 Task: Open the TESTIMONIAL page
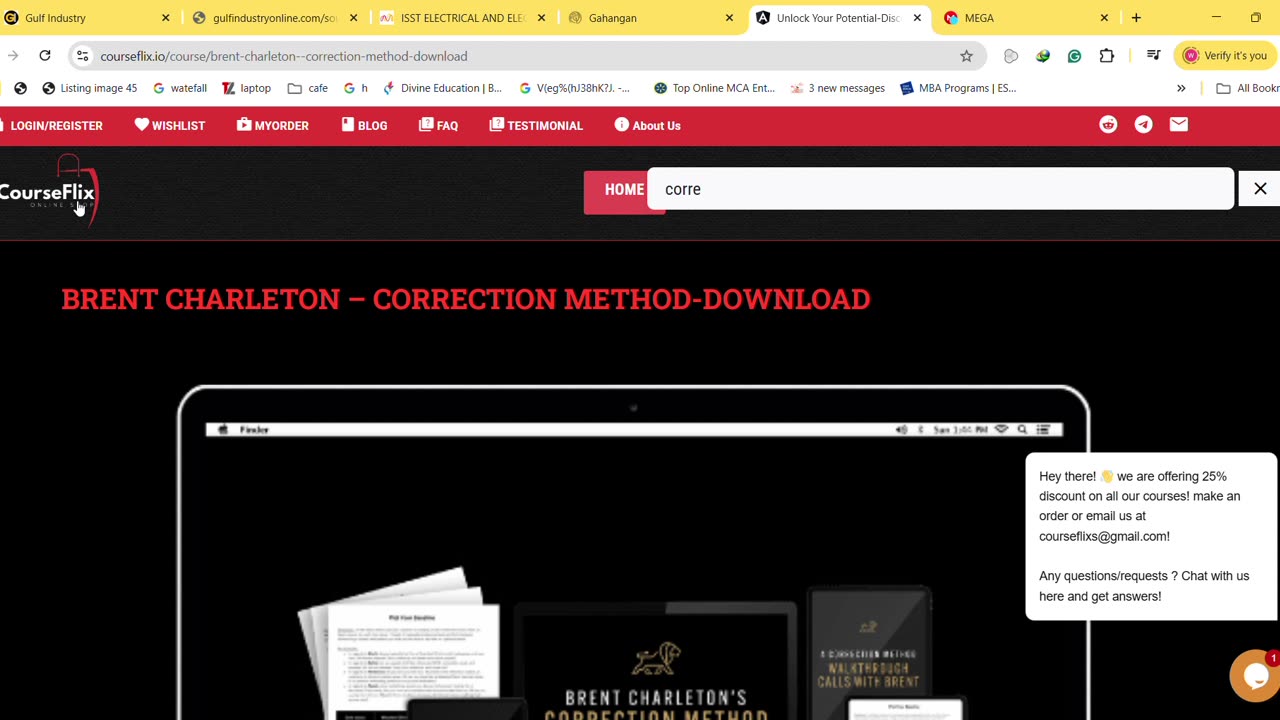click(536, 126)
